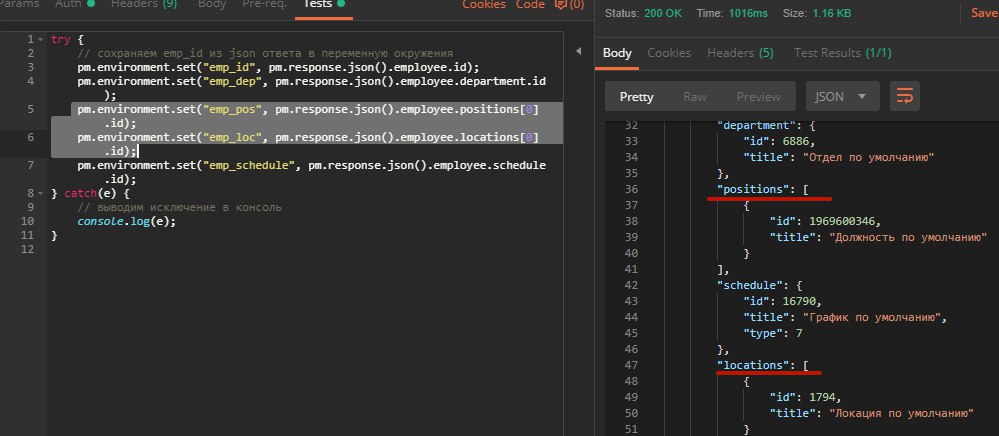The width and height of the screenshot is (999, 436).
Task: Click the console.log(e) statement
Action: (126, 221)
